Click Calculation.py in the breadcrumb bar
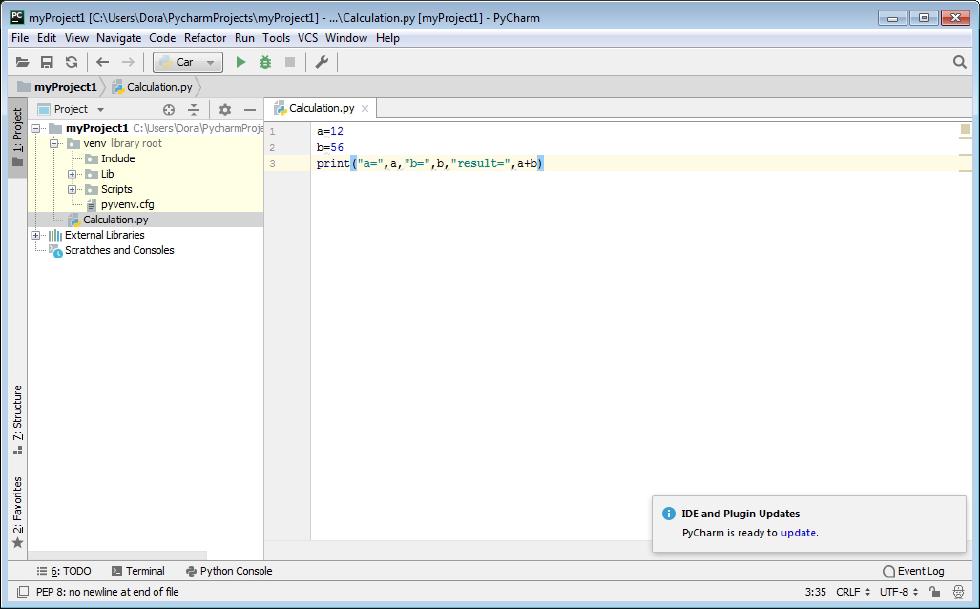The height and width of the screenshot is (609, 980). click(152, 87)
